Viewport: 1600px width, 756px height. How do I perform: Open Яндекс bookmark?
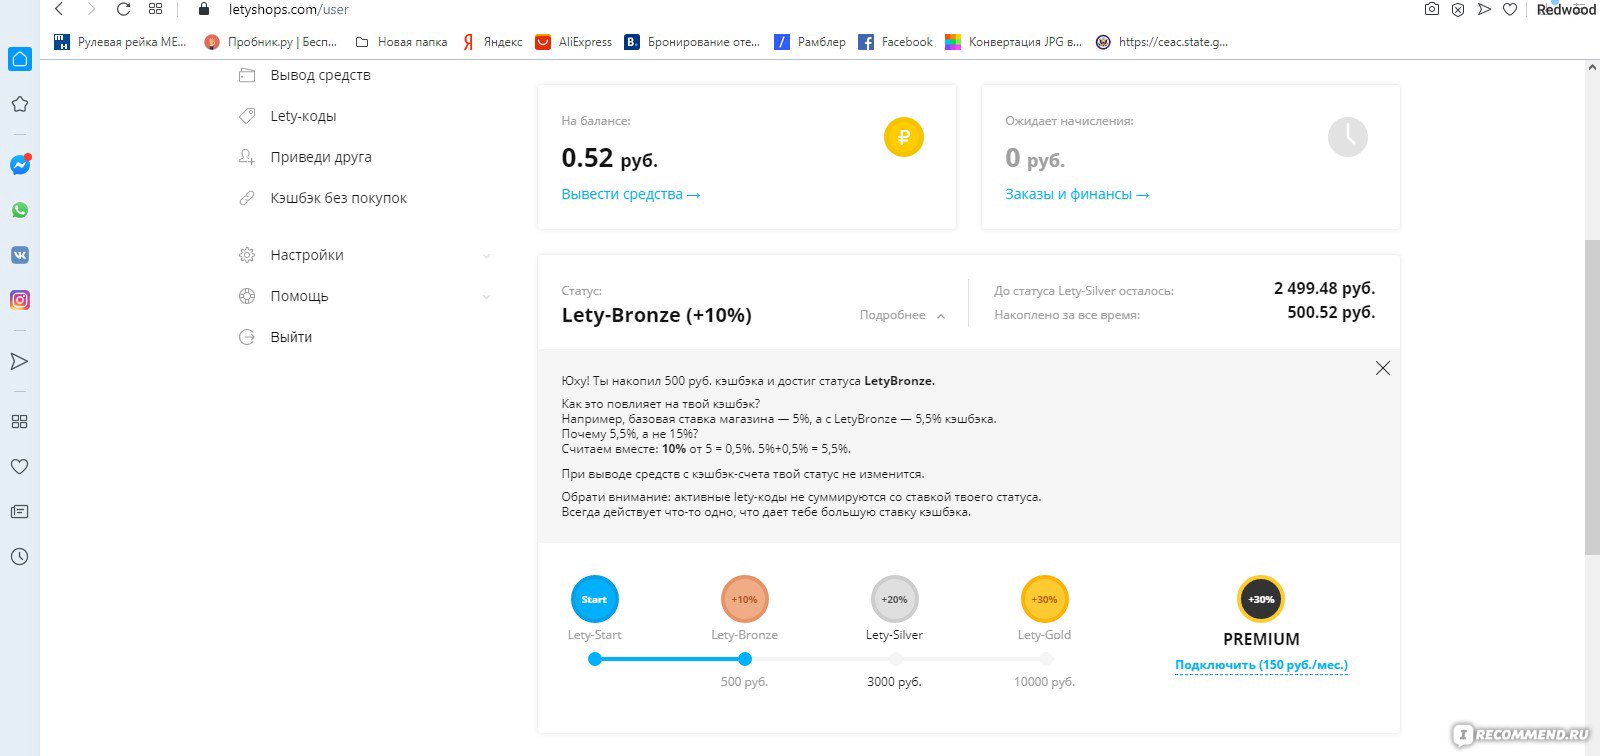[492, 42]
